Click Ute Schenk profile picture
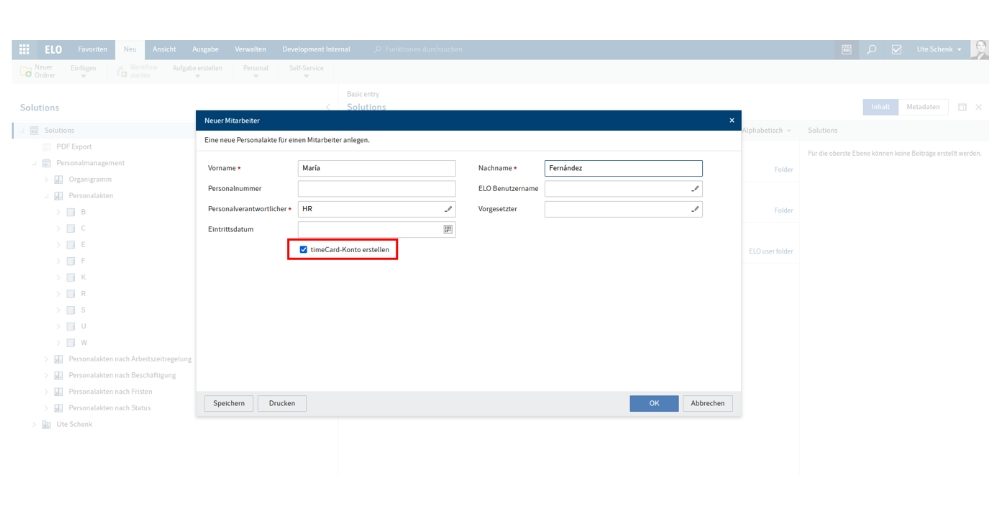 (979, 49)
